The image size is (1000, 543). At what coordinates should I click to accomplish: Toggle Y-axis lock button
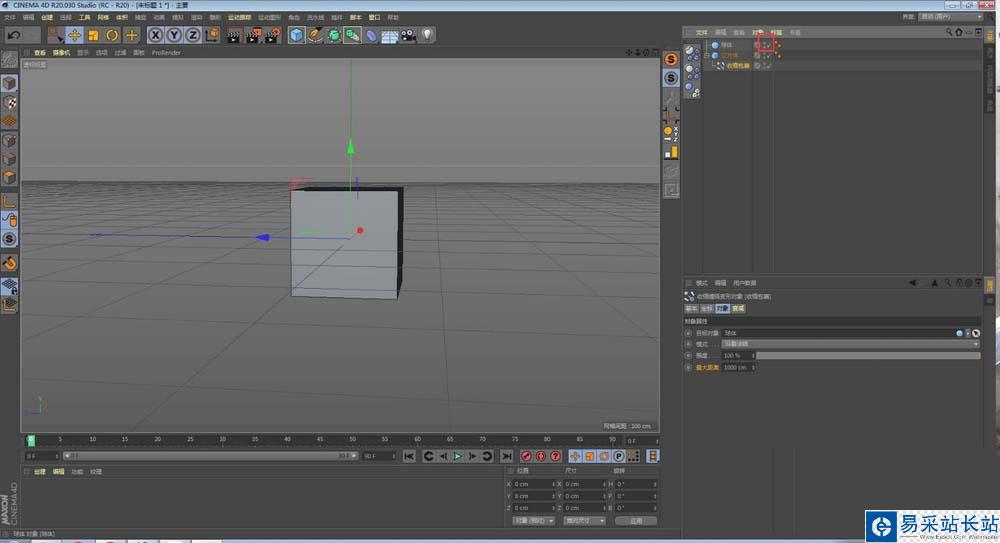[174, 35]
